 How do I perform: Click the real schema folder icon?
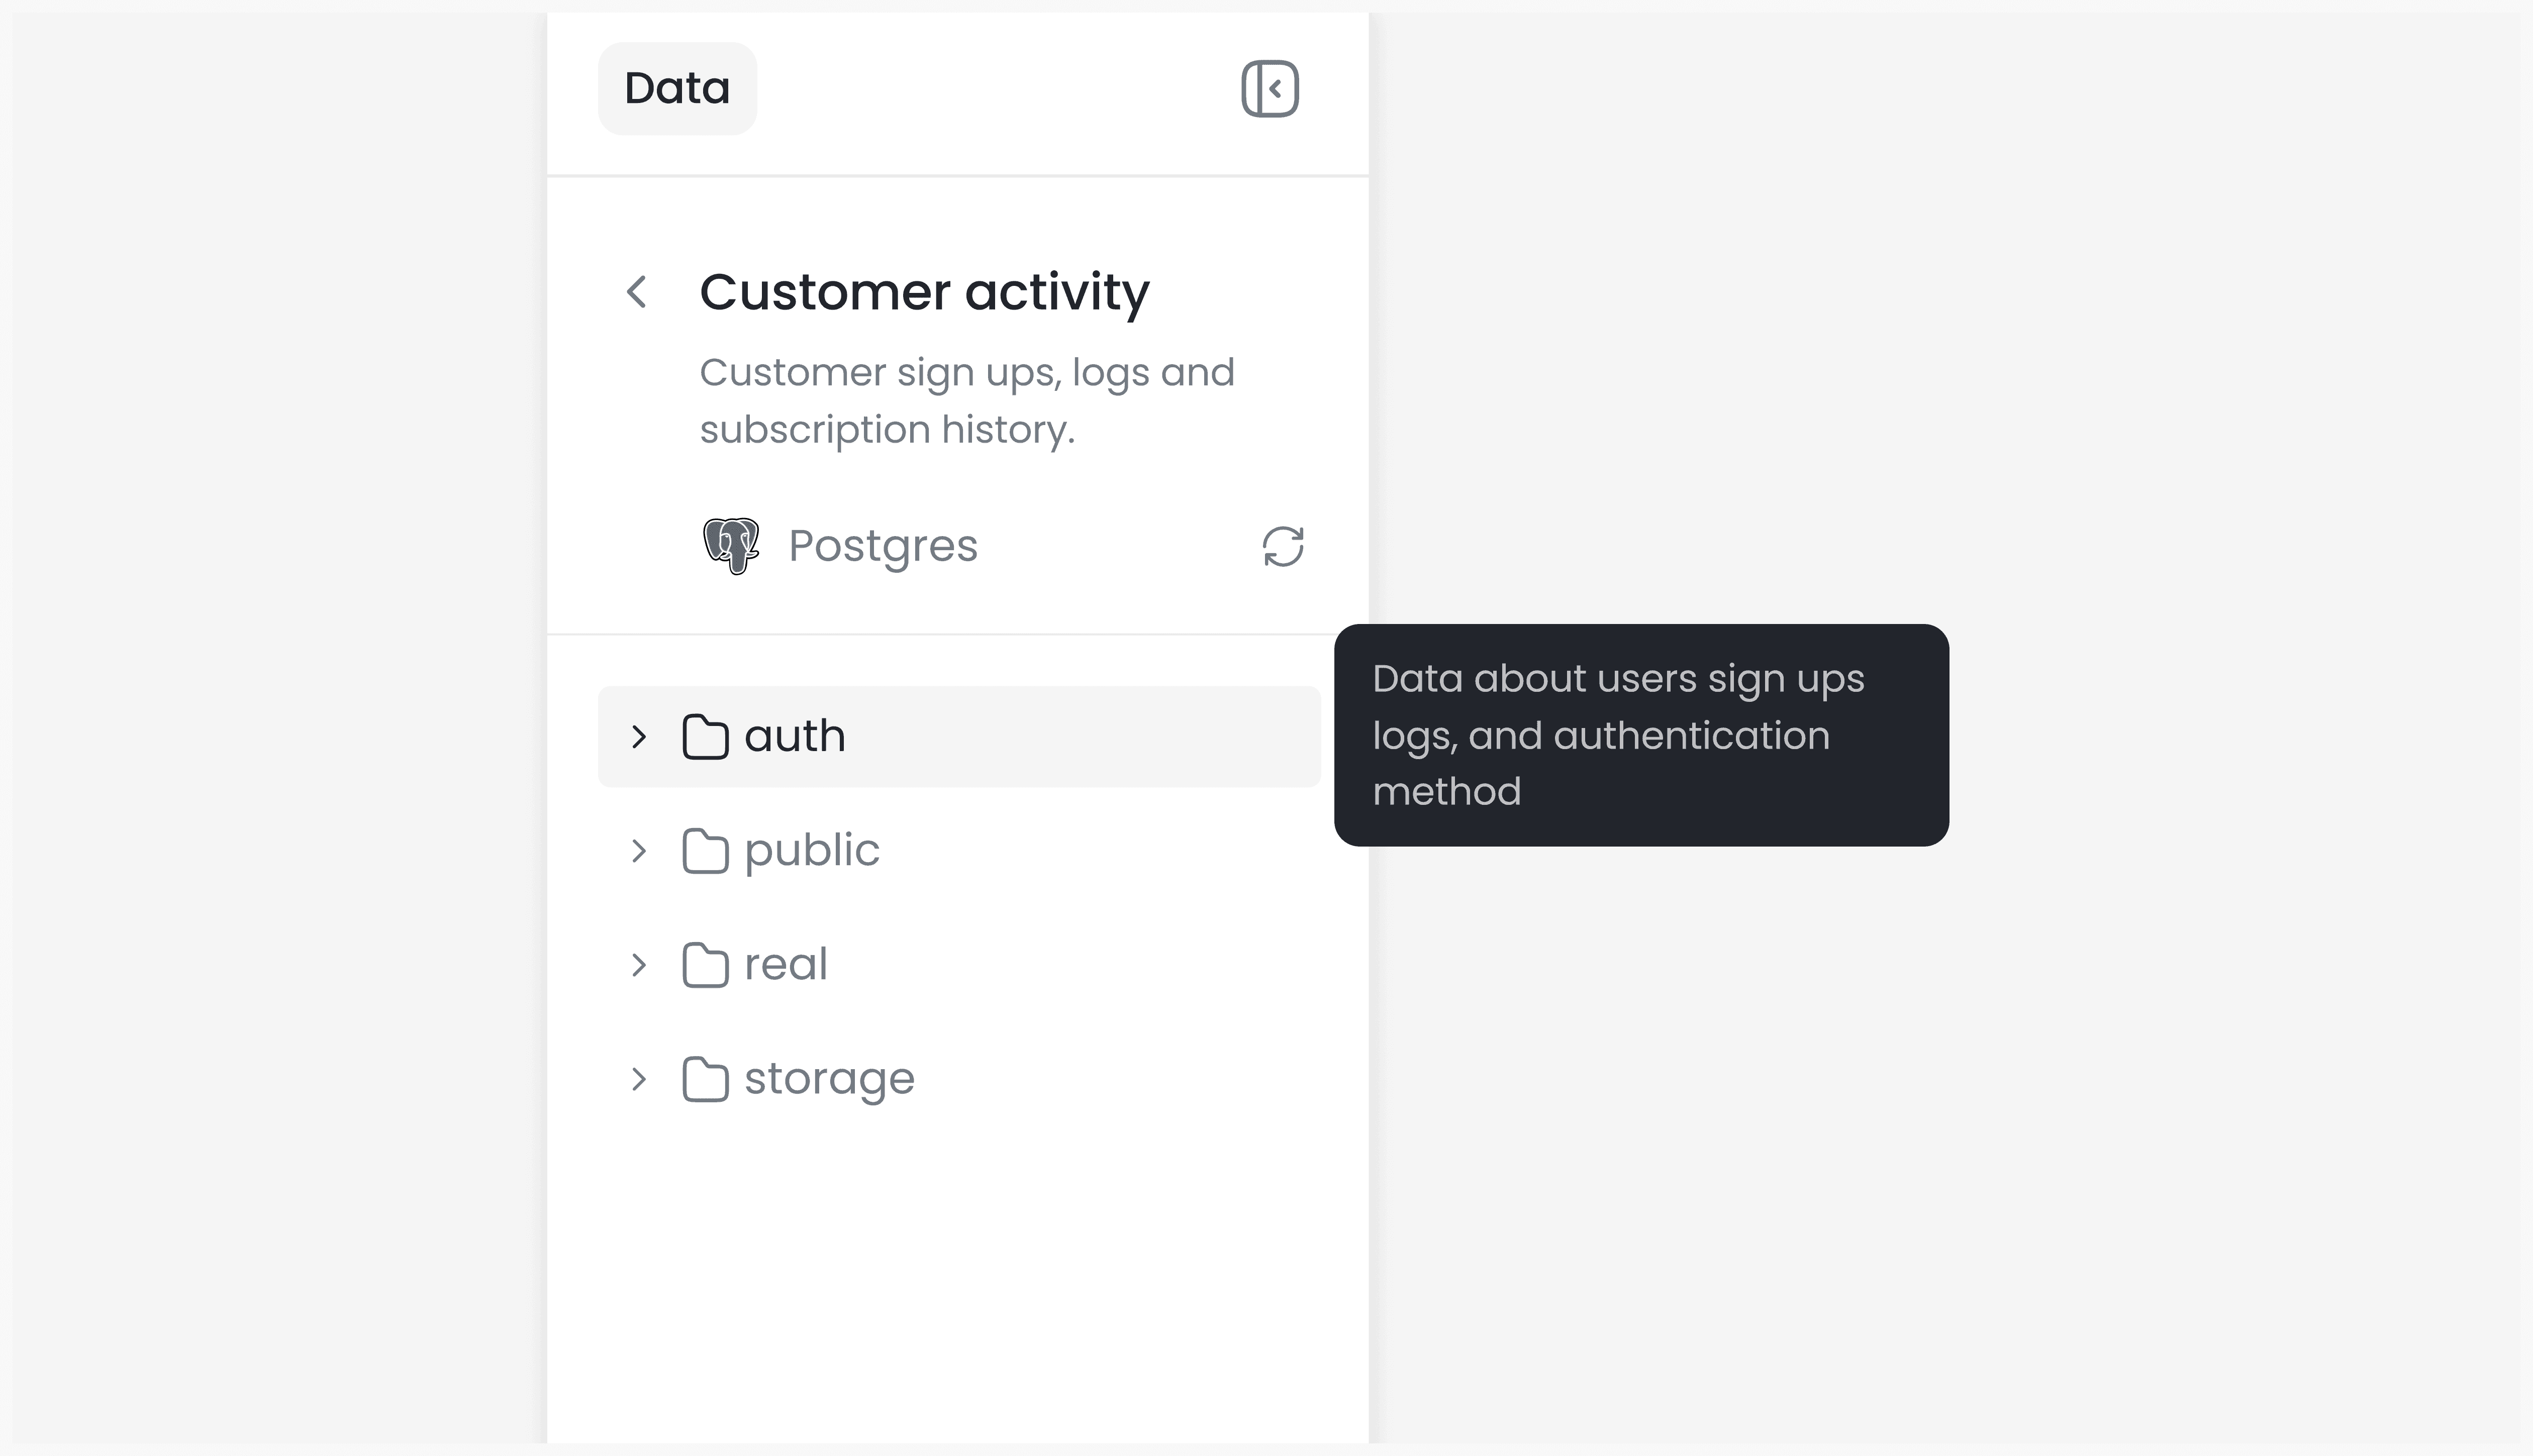pos(706,963)
